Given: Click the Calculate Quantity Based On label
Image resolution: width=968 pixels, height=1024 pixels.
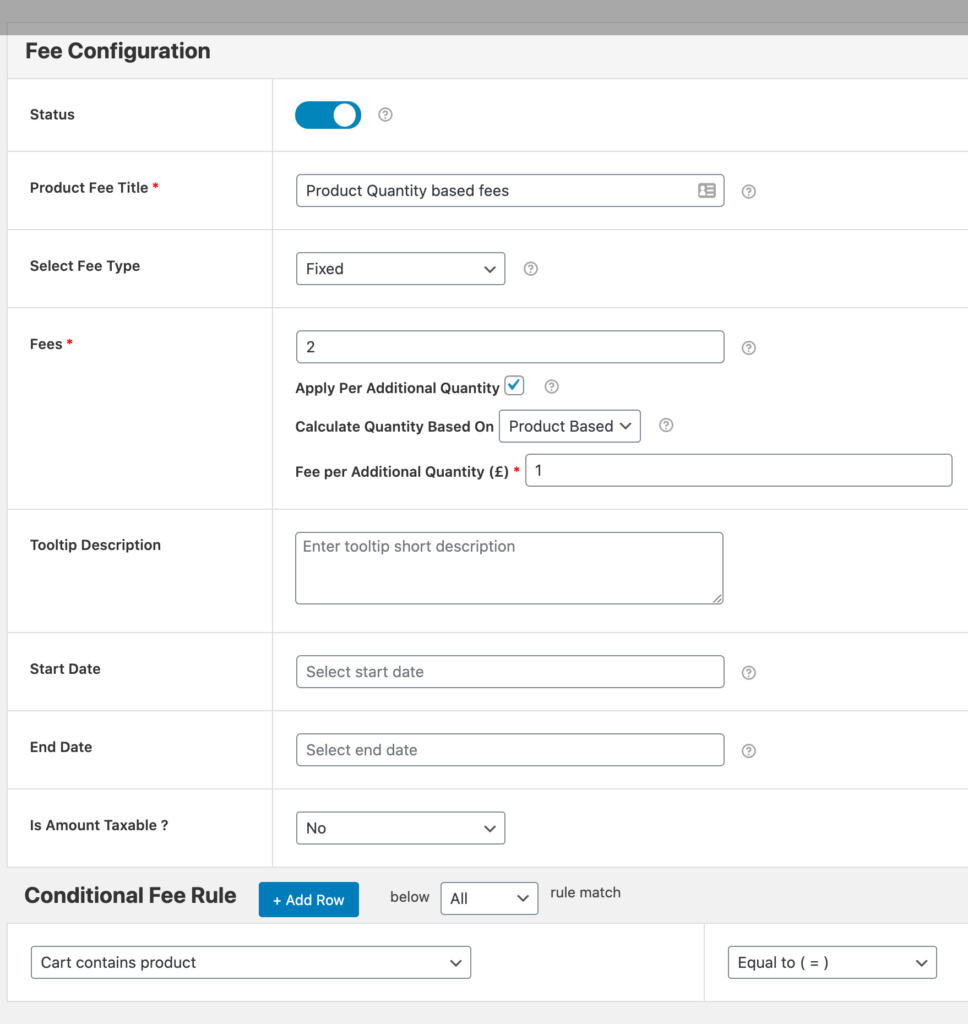Looking at the screenshot, I should (x=395, y=426).
